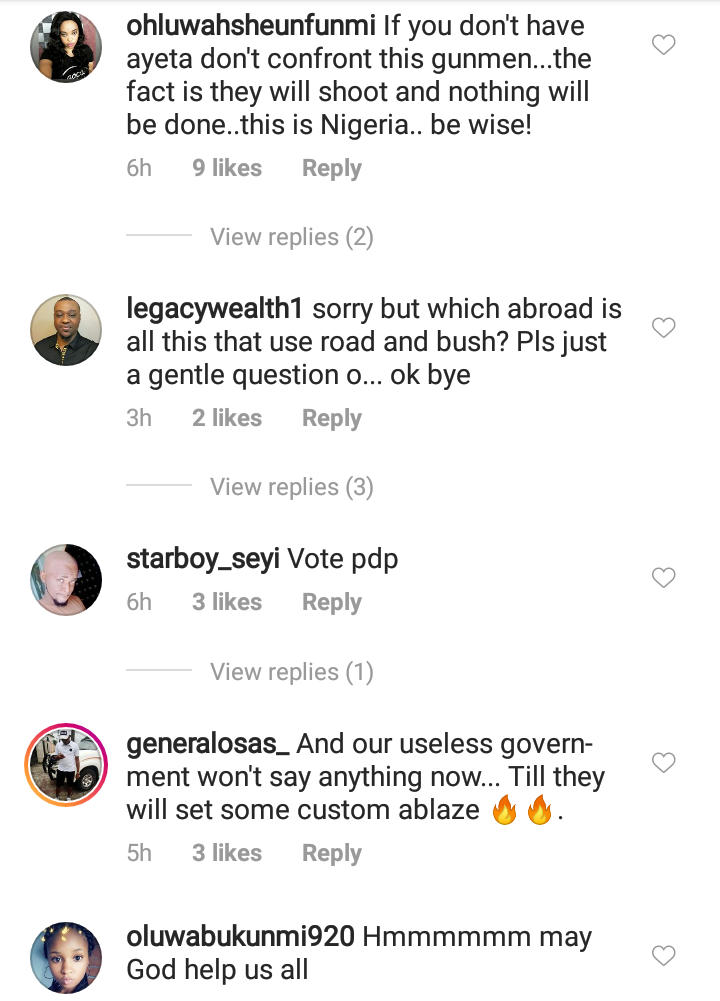The height and width of the screenshot is (1001, 720).
Task: Reply to legacywealth1's comment
Action: pos(331,418)
